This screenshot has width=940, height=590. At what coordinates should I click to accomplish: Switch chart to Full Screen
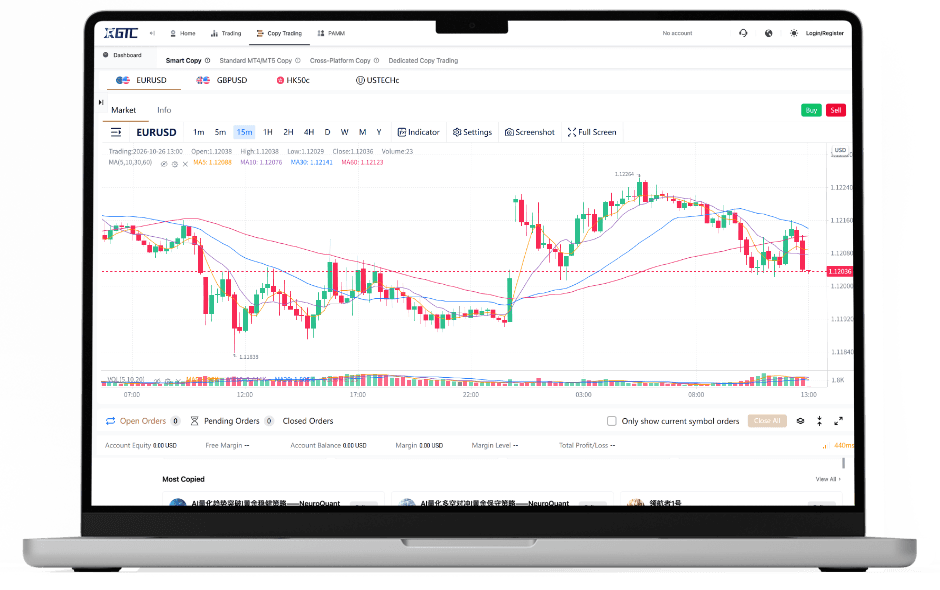point(592,133)
